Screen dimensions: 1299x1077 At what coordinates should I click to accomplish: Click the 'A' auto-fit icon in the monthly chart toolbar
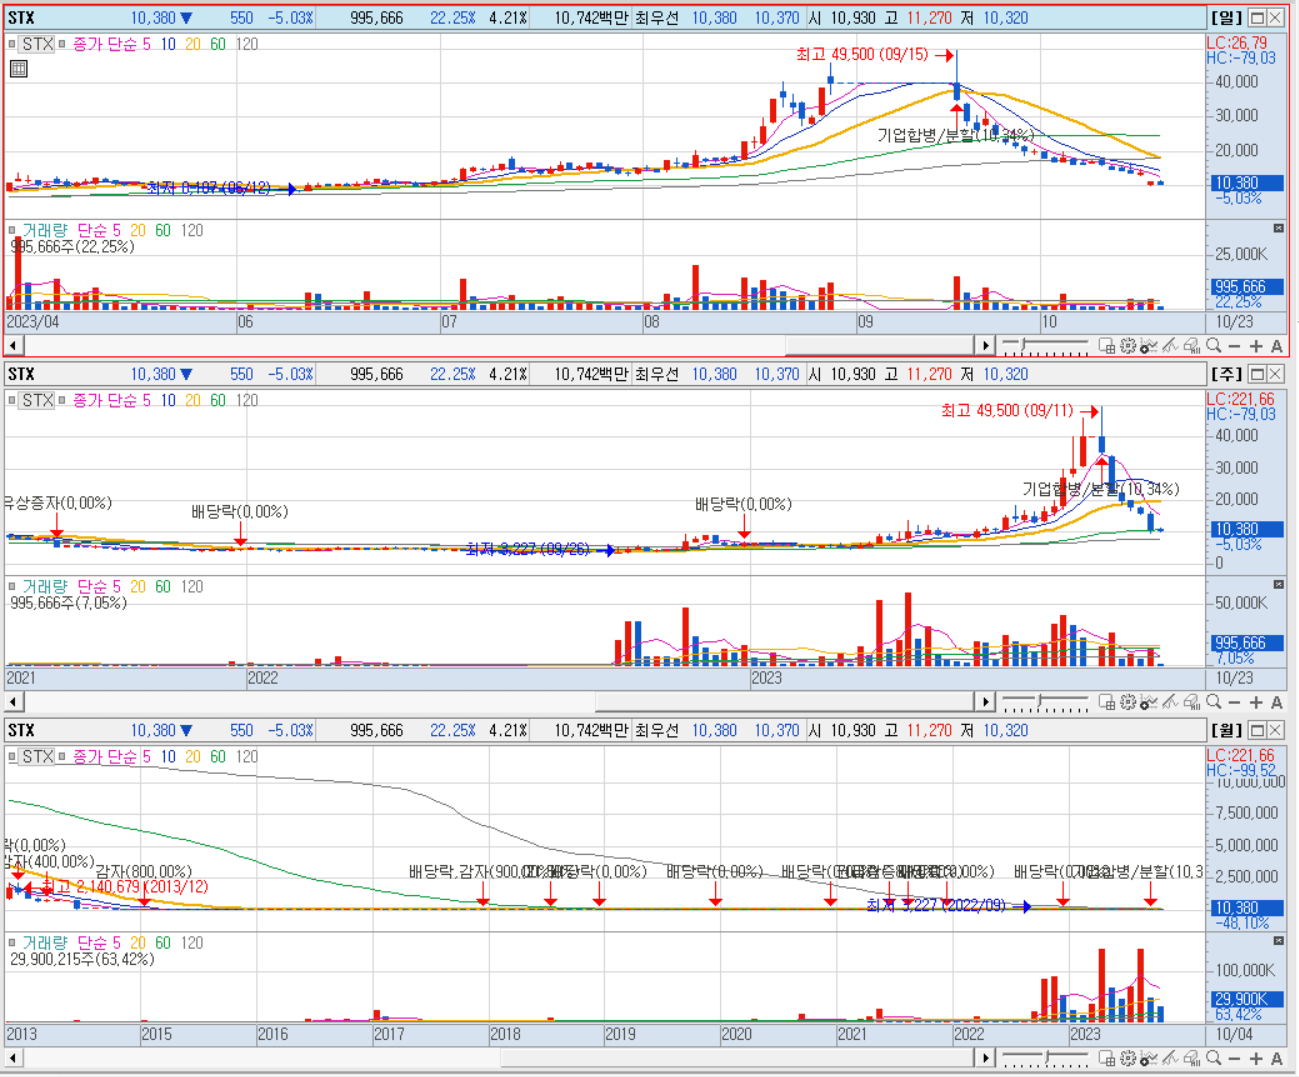1277,1058
